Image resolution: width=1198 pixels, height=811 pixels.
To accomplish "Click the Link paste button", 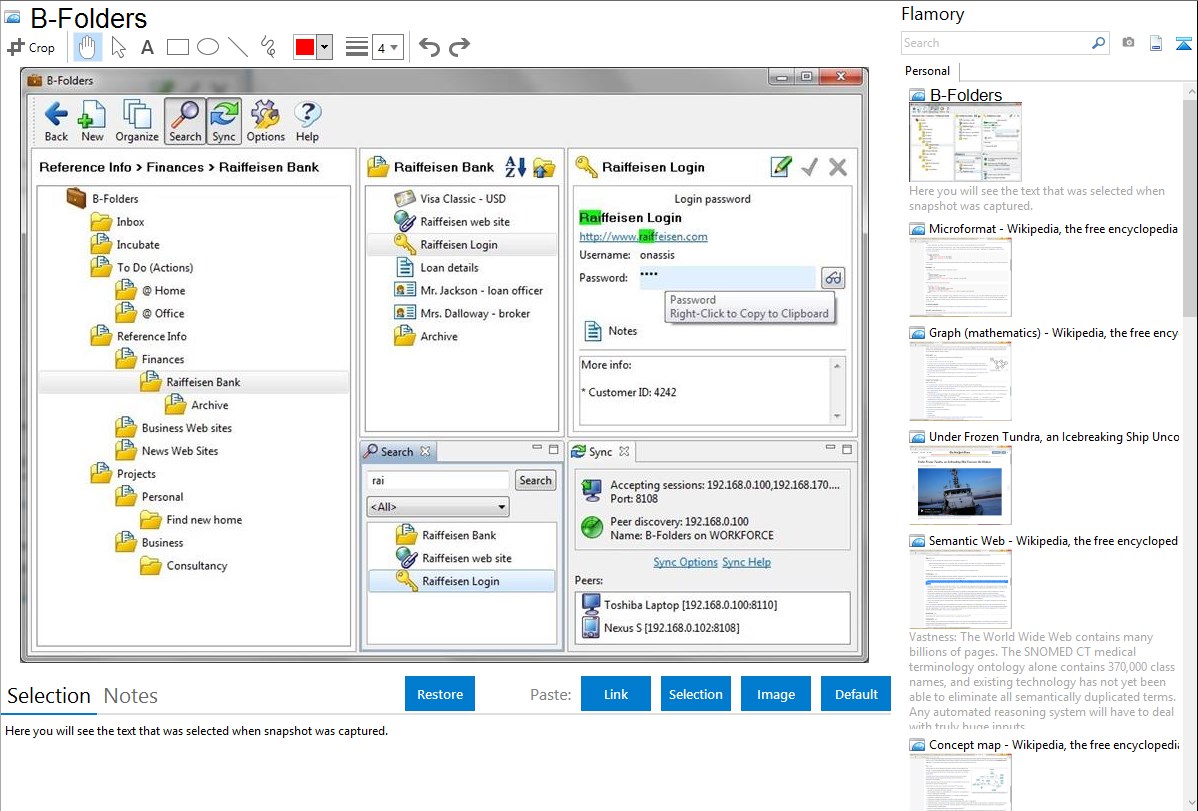I will [616, 694].
